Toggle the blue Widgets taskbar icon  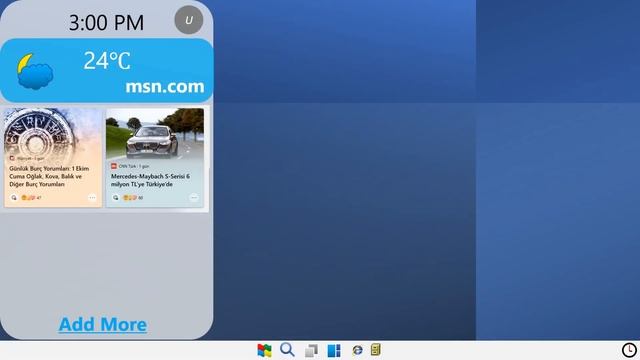pos(334,350)
